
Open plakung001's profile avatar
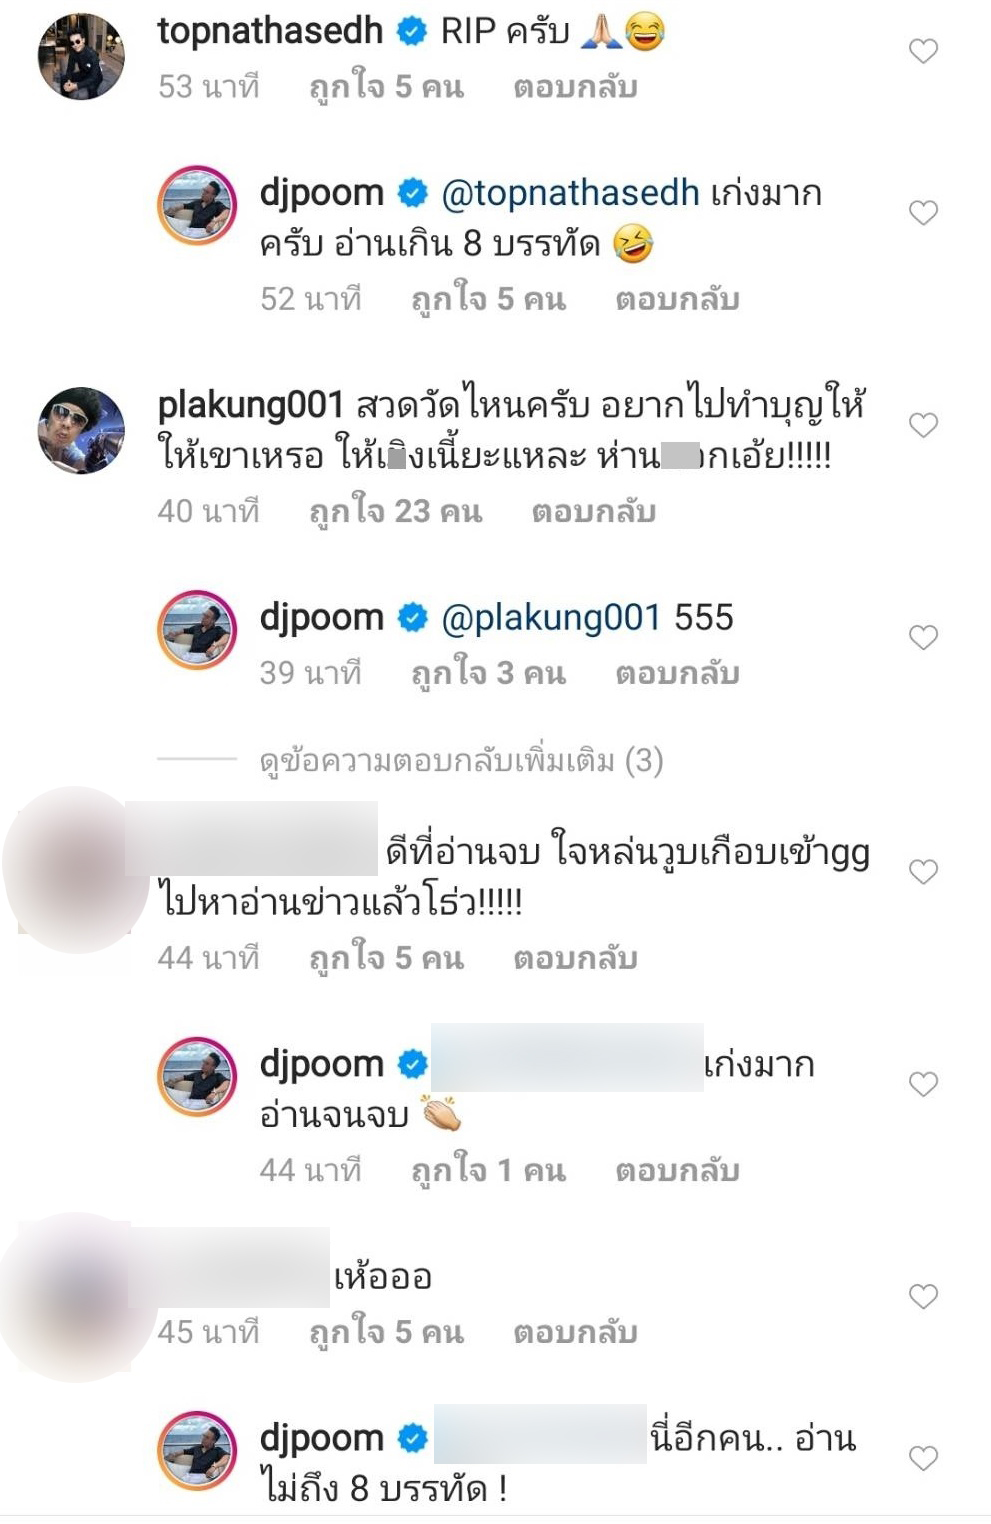(81, 430)
